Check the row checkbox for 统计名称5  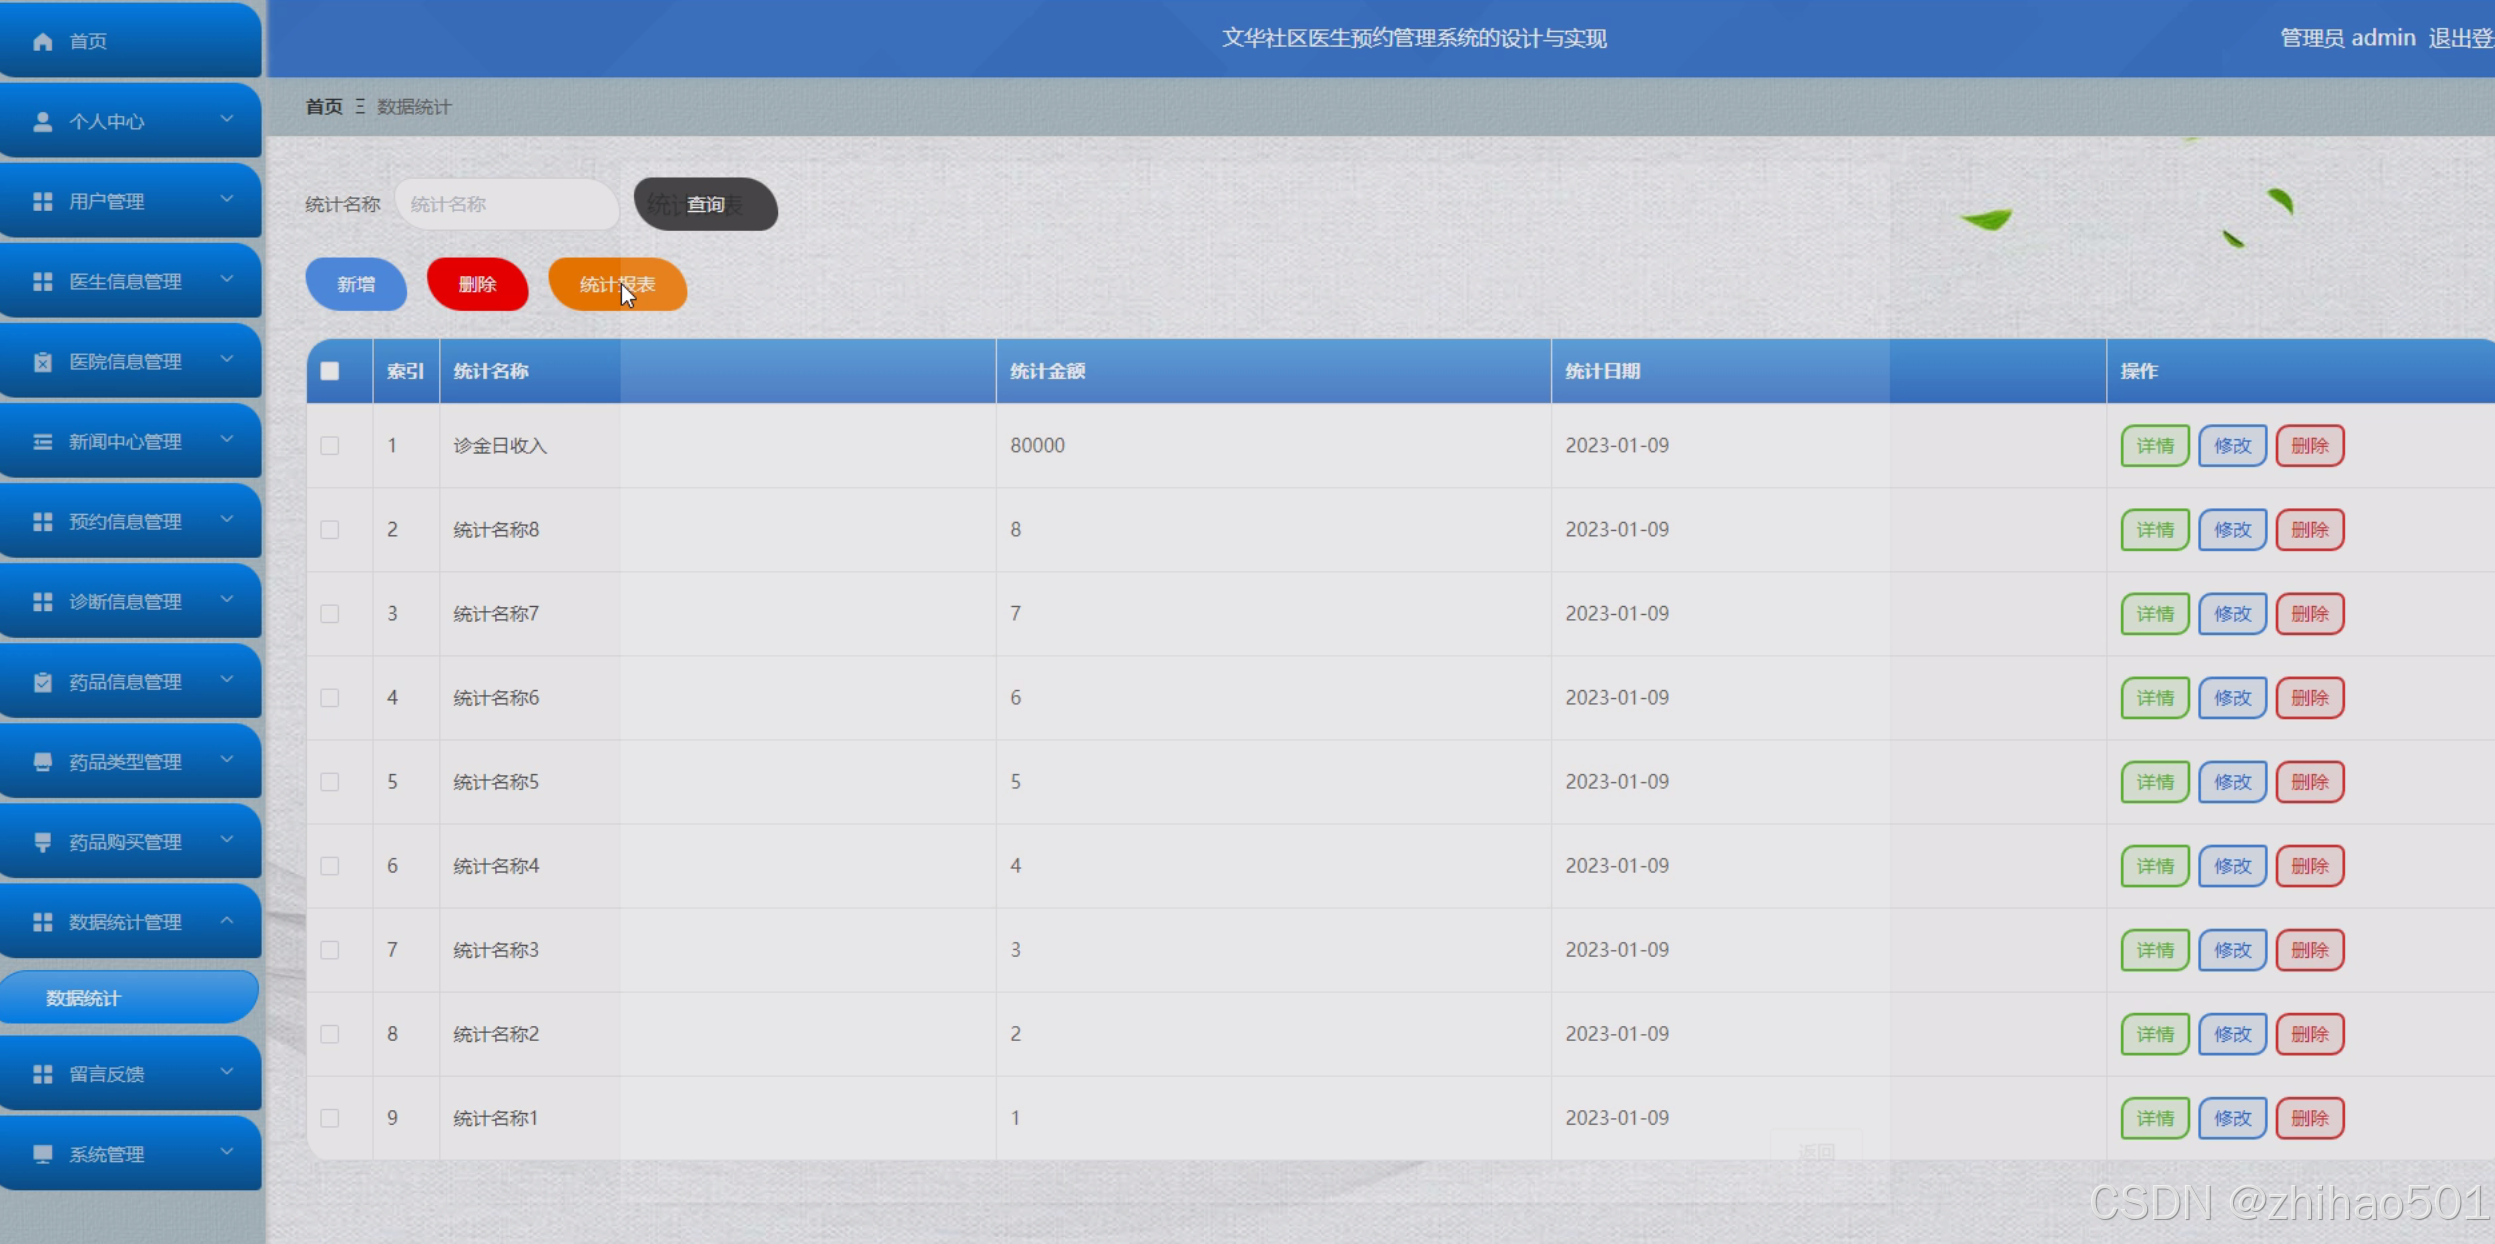(x=330, y=782)
